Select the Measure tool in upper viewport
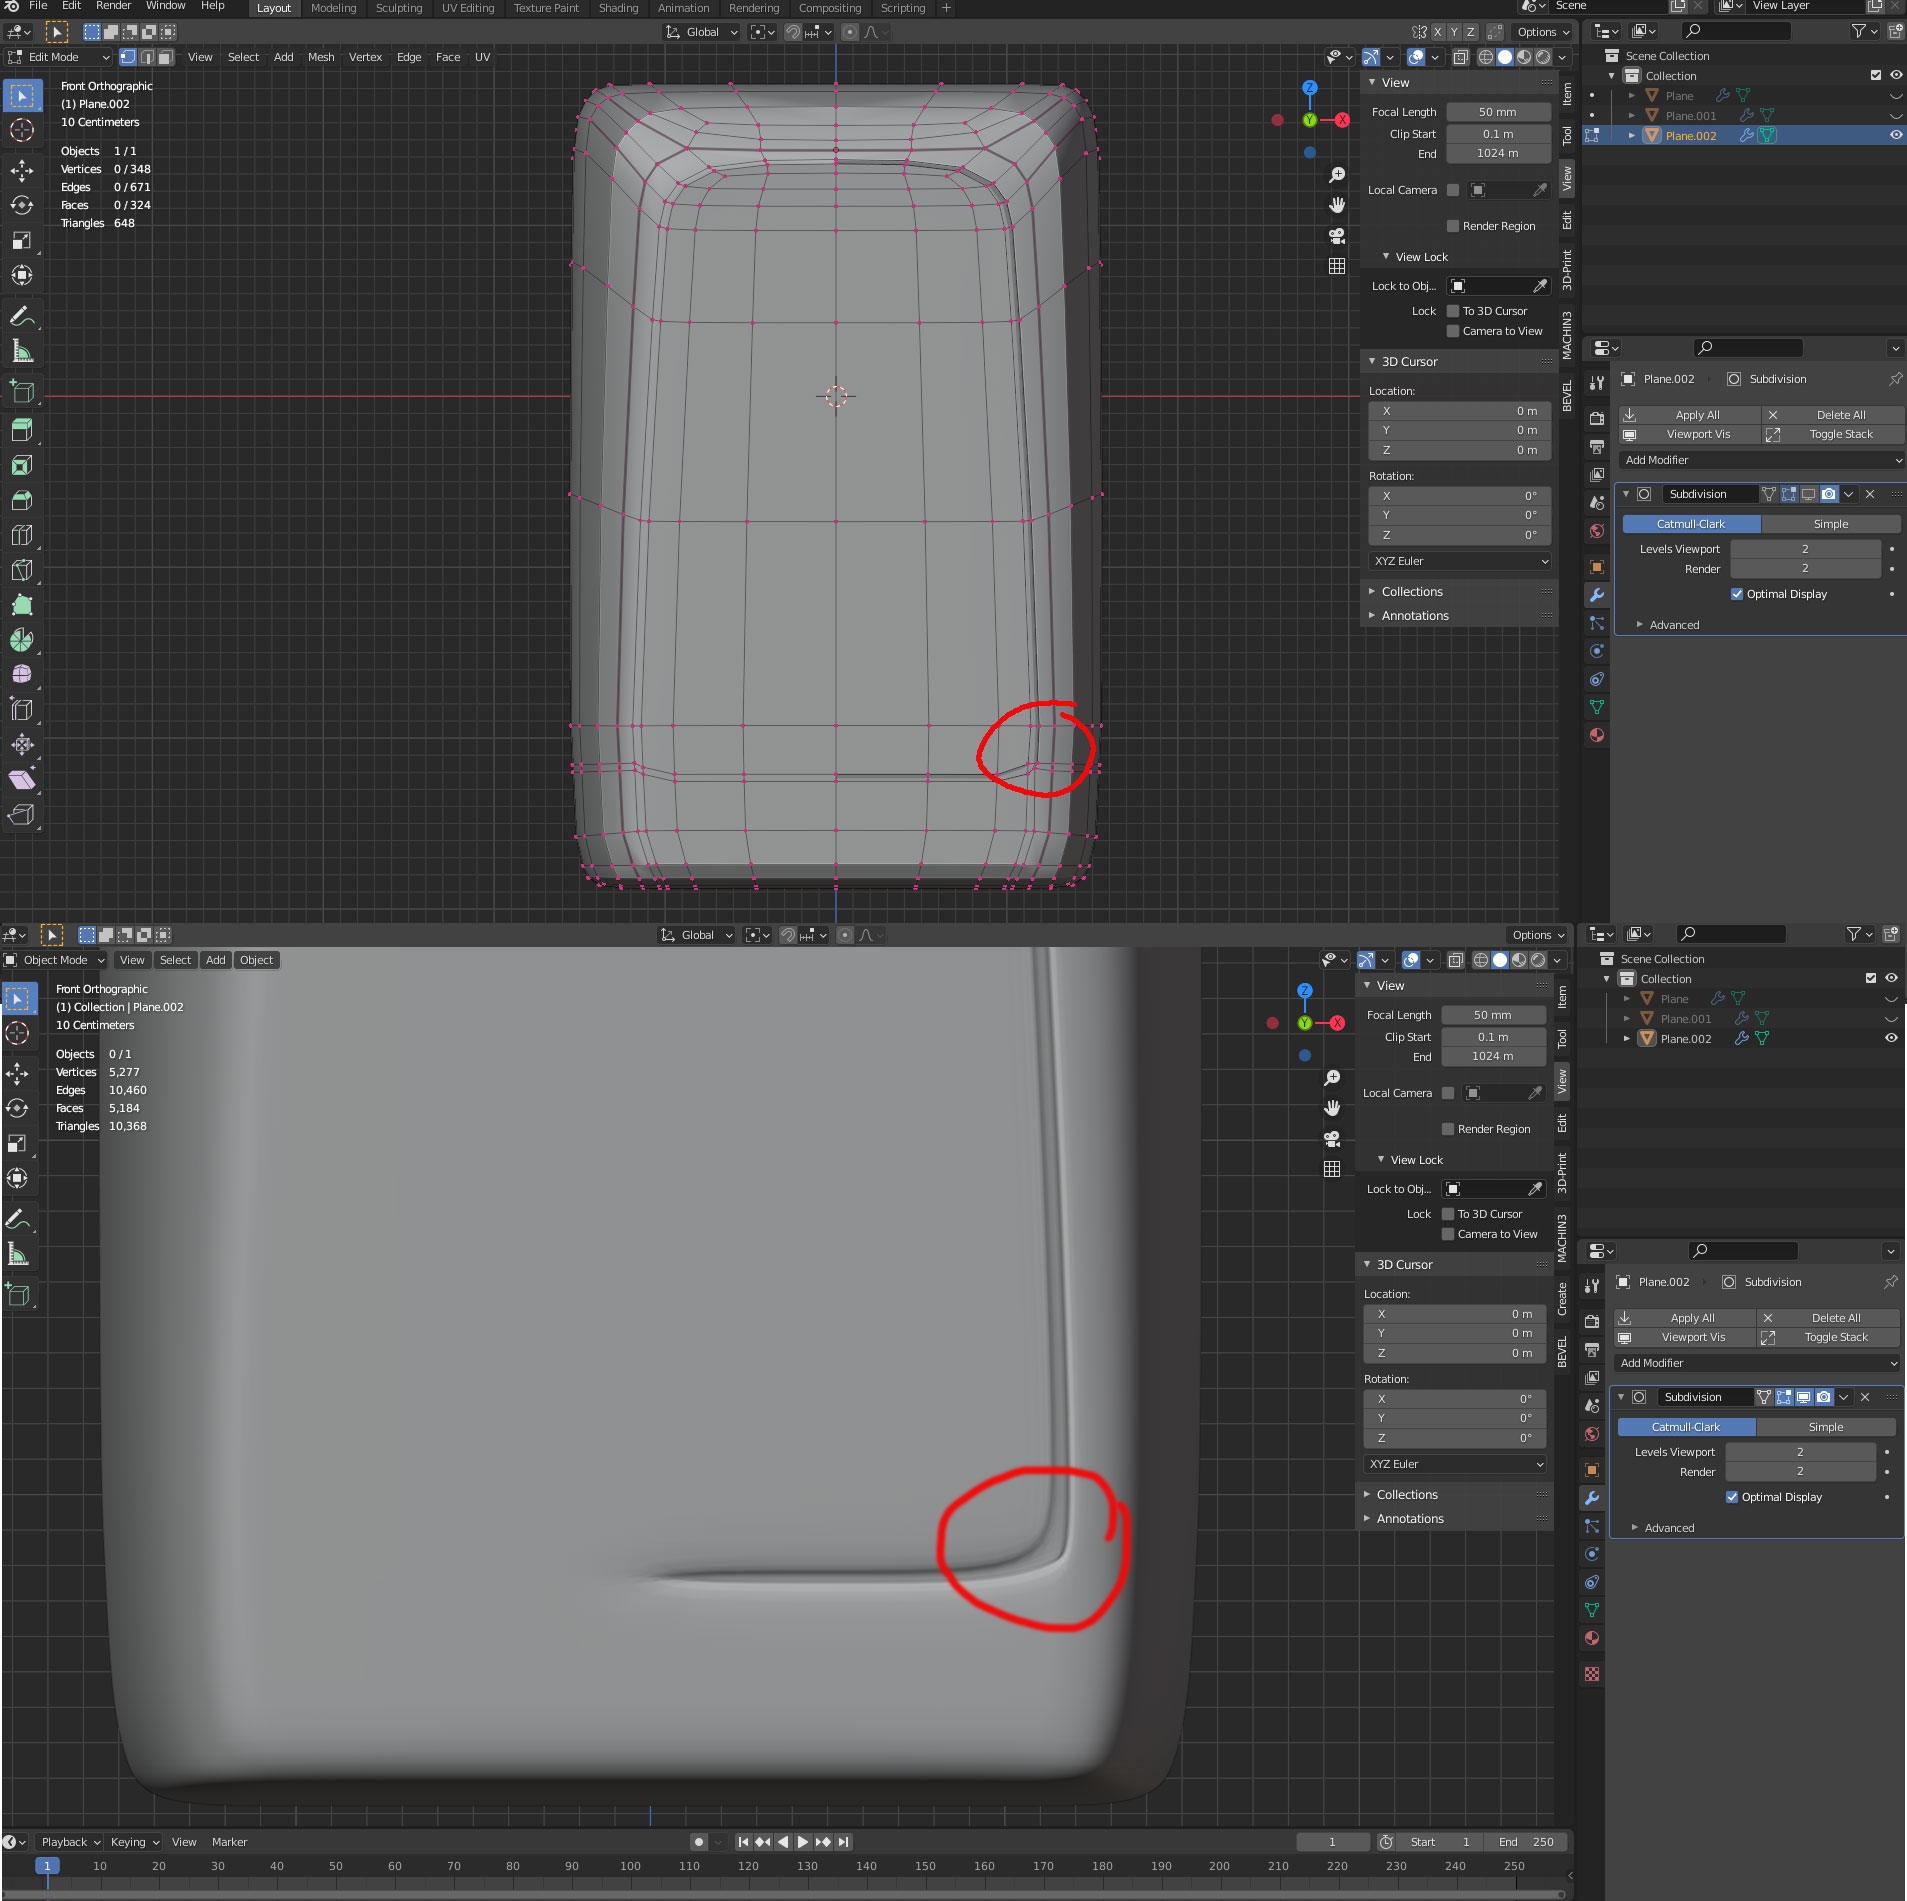 (21, 352)
